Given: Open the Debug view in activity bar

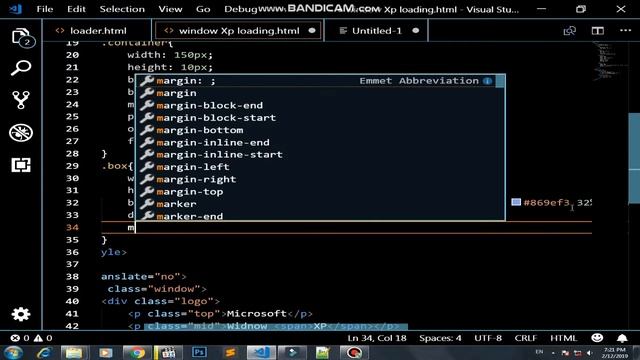Looking at the screenshot, I should point(21,133).
